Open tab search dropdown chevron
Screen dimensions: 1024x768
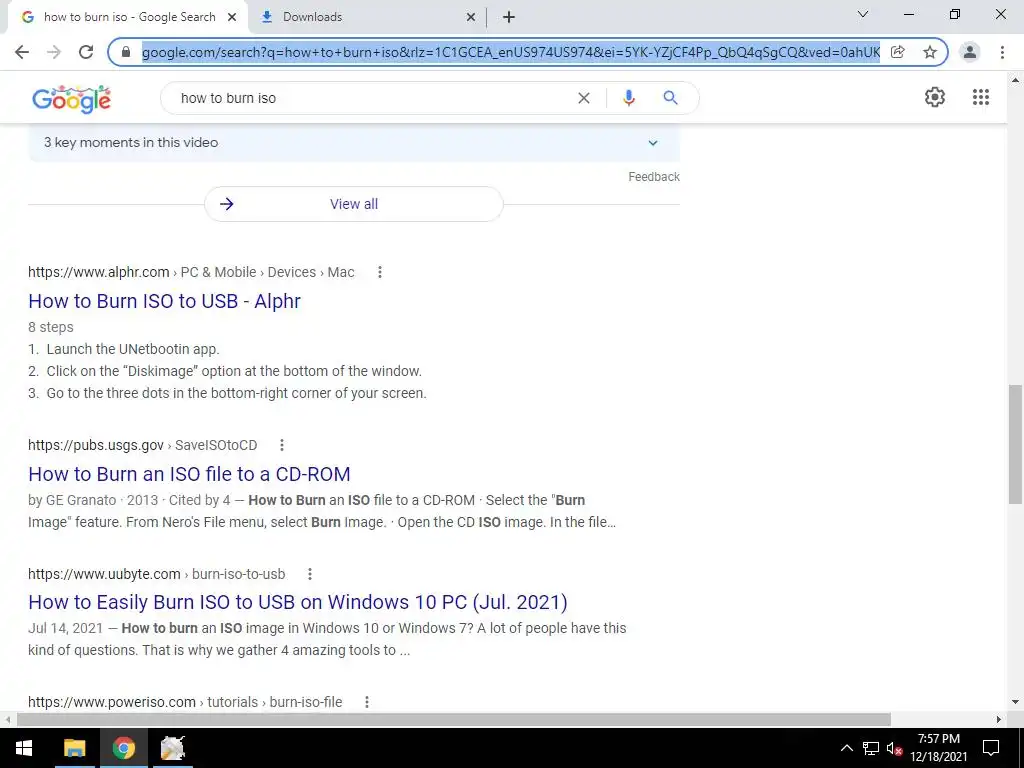(x=863, y=14)
